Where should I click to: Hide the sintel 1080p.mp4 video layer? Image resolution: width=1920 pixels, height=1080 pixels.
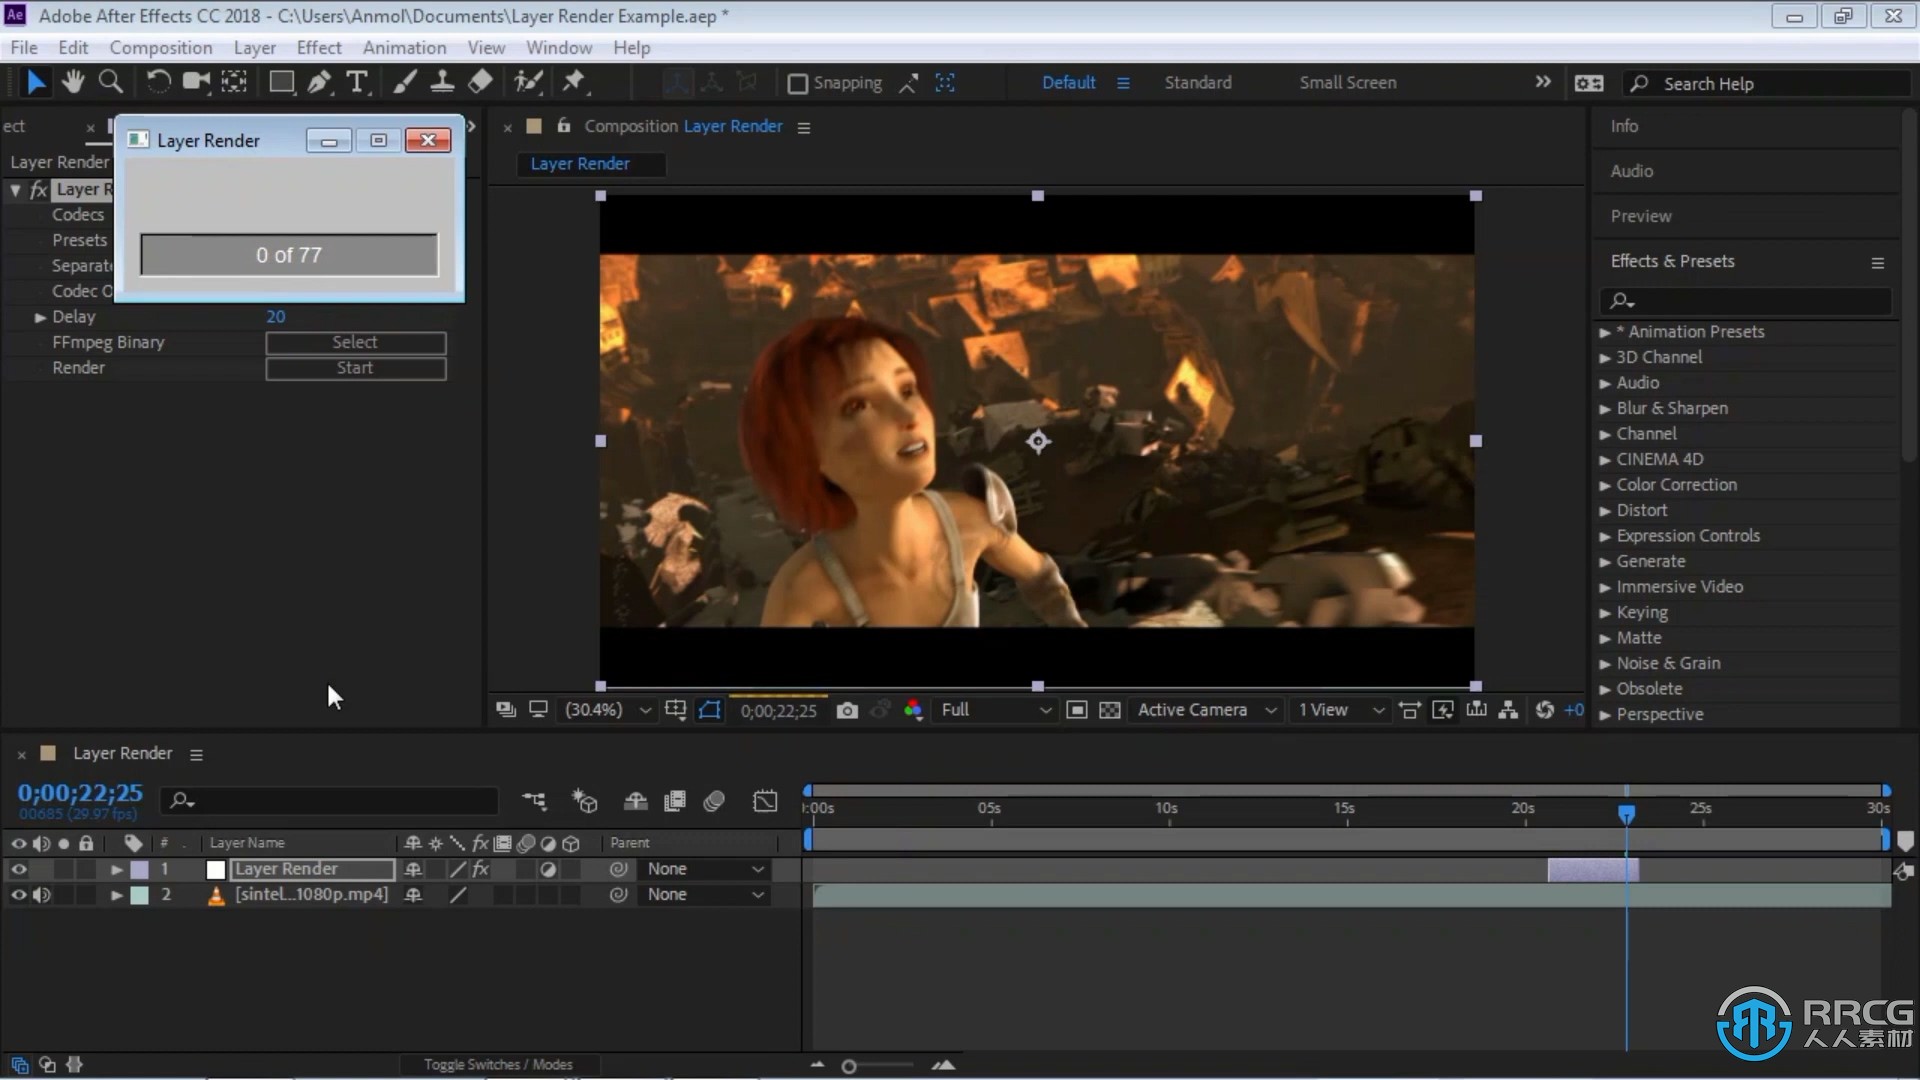point(18,895)
